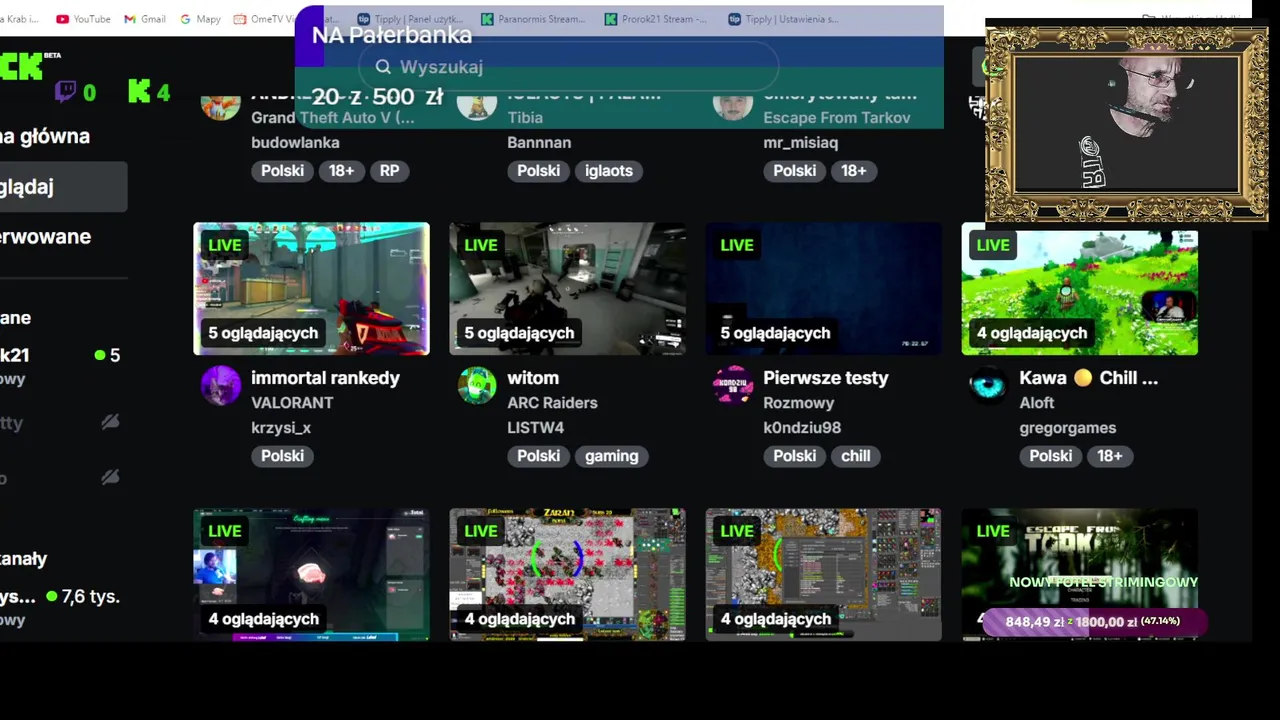Click the k0ndziu98 channel avatar
The height and width of the screenshot is (720, 1280).
pyautogui.click(x=732, y=385)
